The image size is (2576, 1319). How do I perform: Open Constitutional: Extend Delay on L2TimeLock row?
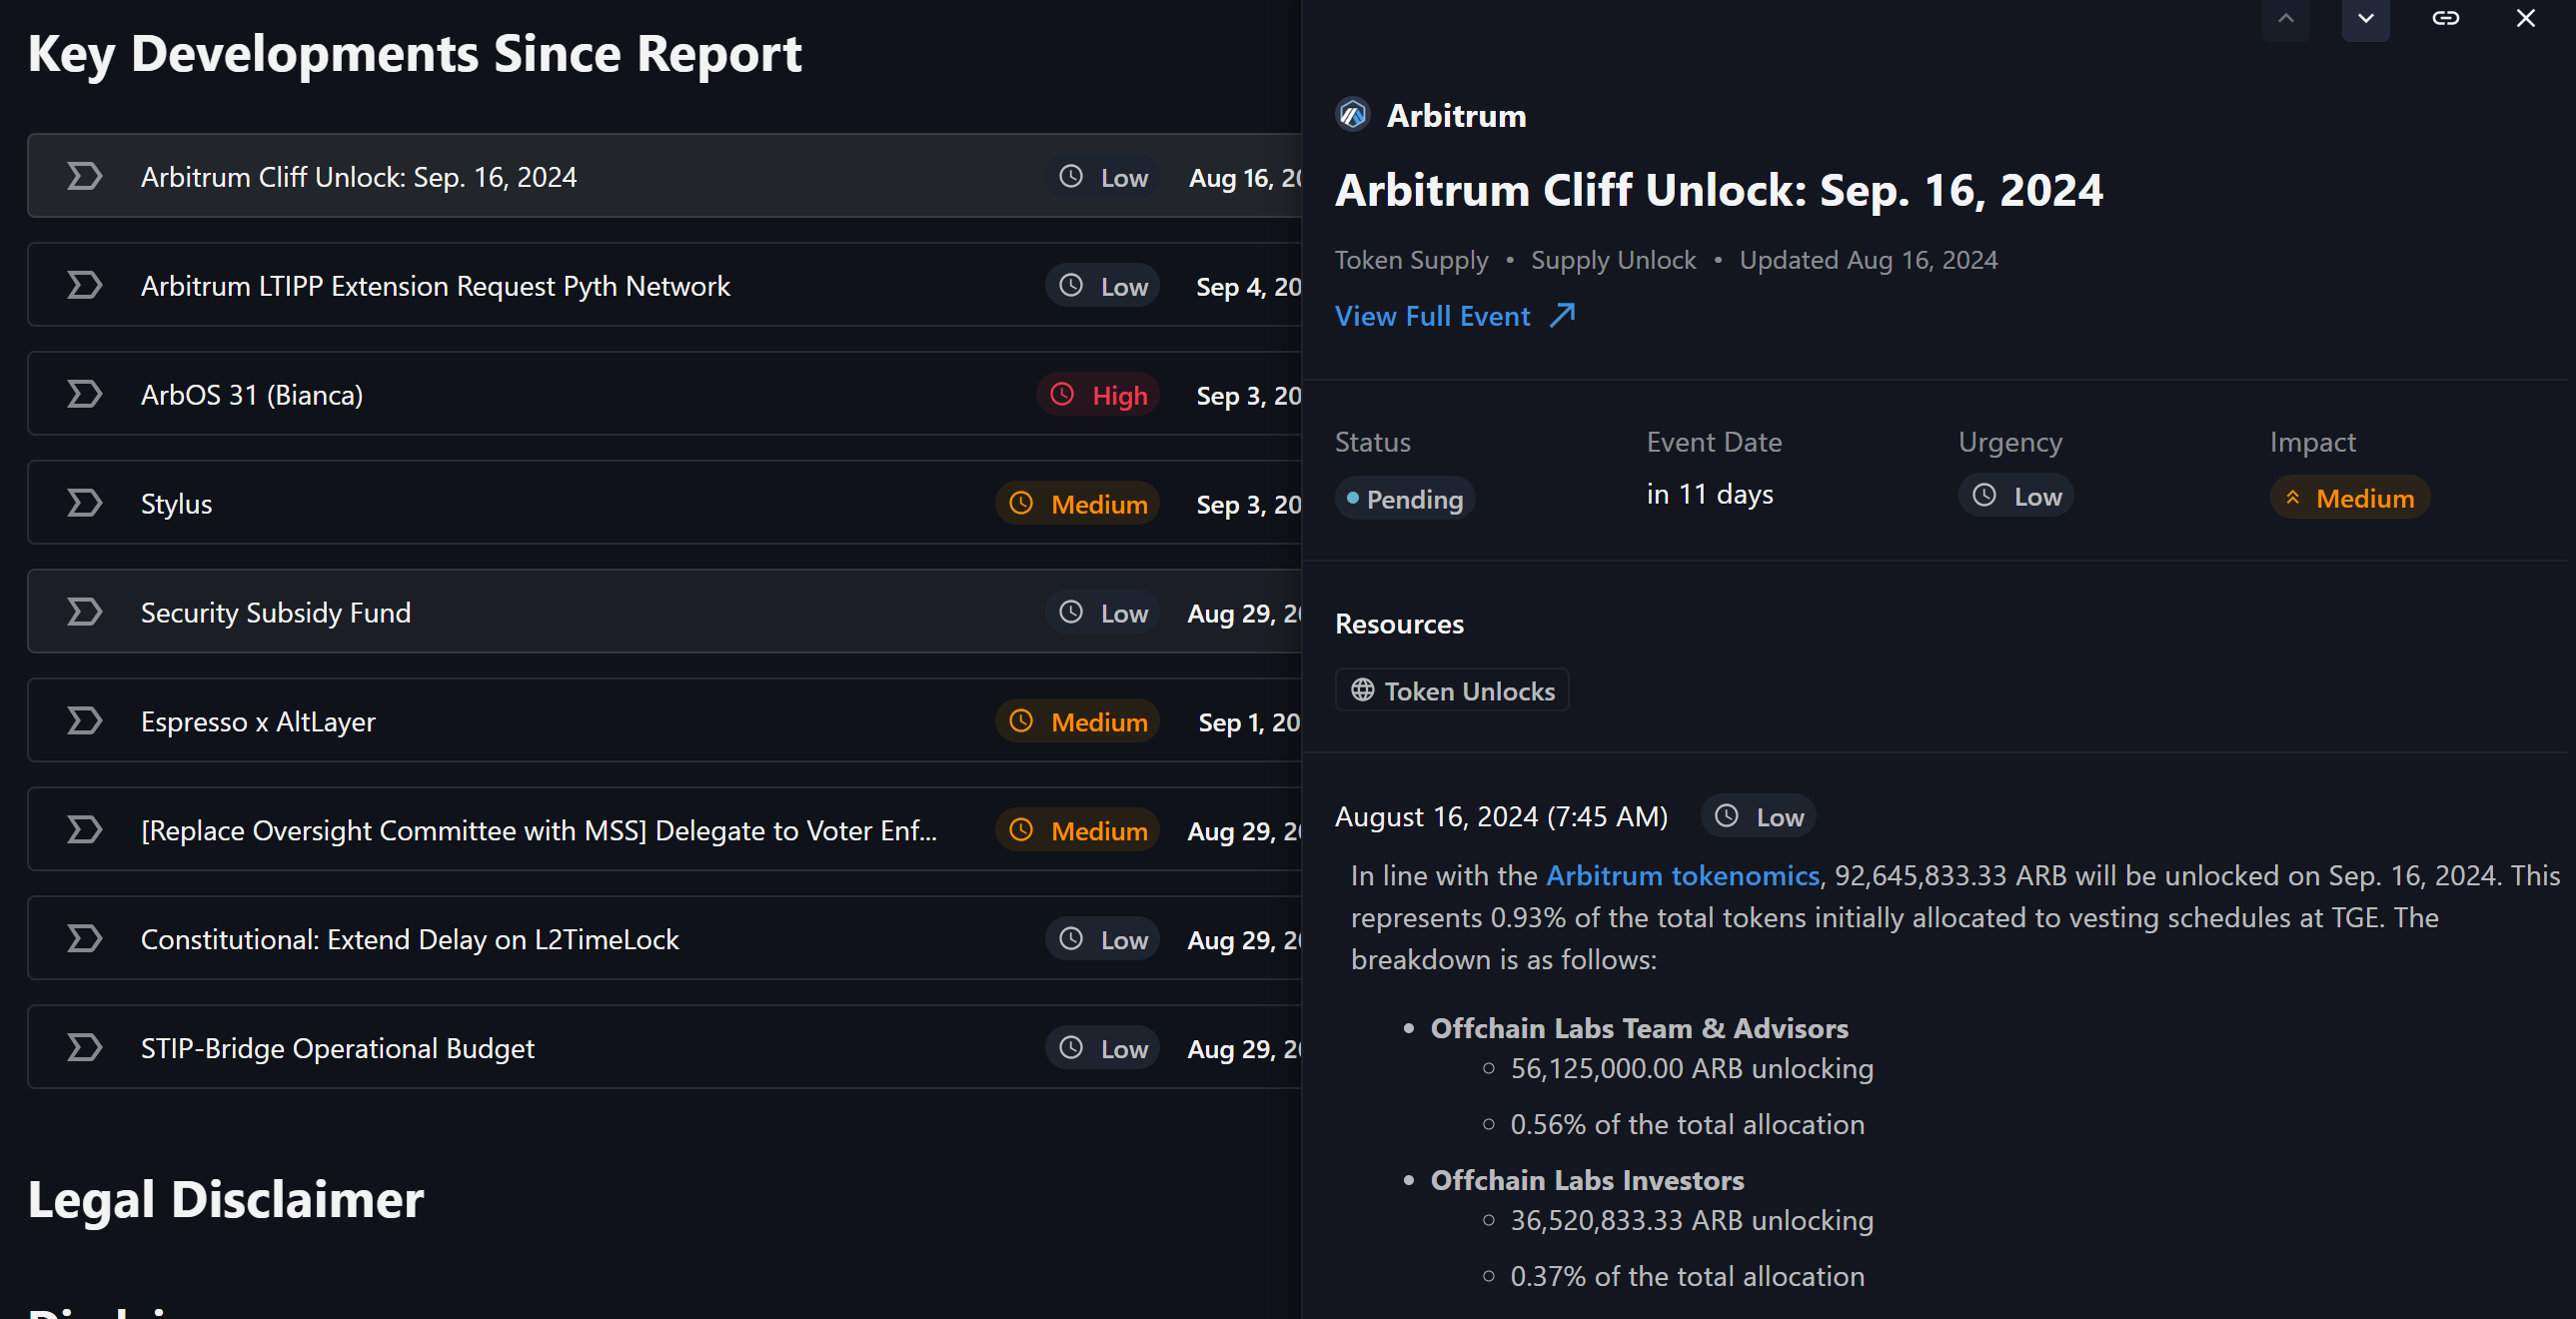[664, 939]
